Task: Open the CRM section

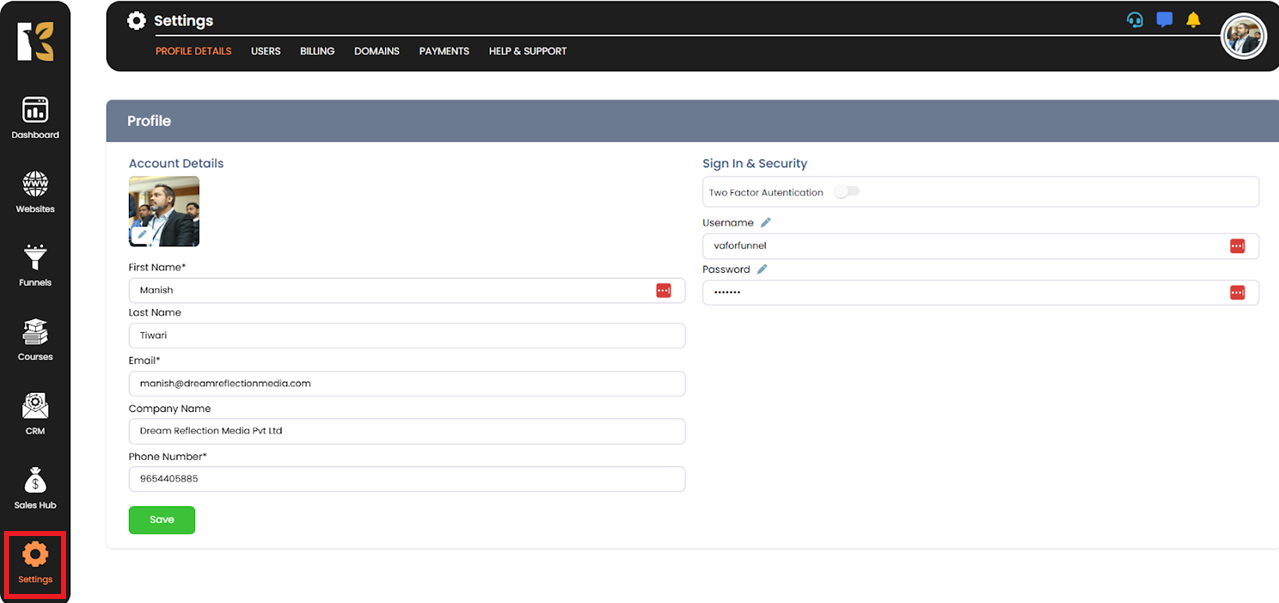Action: (x=35, y=413)
